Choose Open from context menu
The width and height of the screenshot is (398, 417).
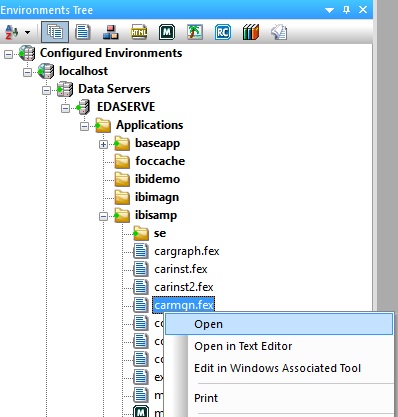(279, 324)
